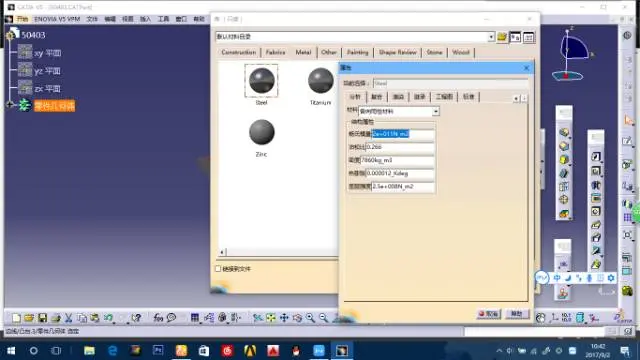Click the Zoom In magnifier icon
This screenshot has height=360, width=640.
click(x=310, y=318)
